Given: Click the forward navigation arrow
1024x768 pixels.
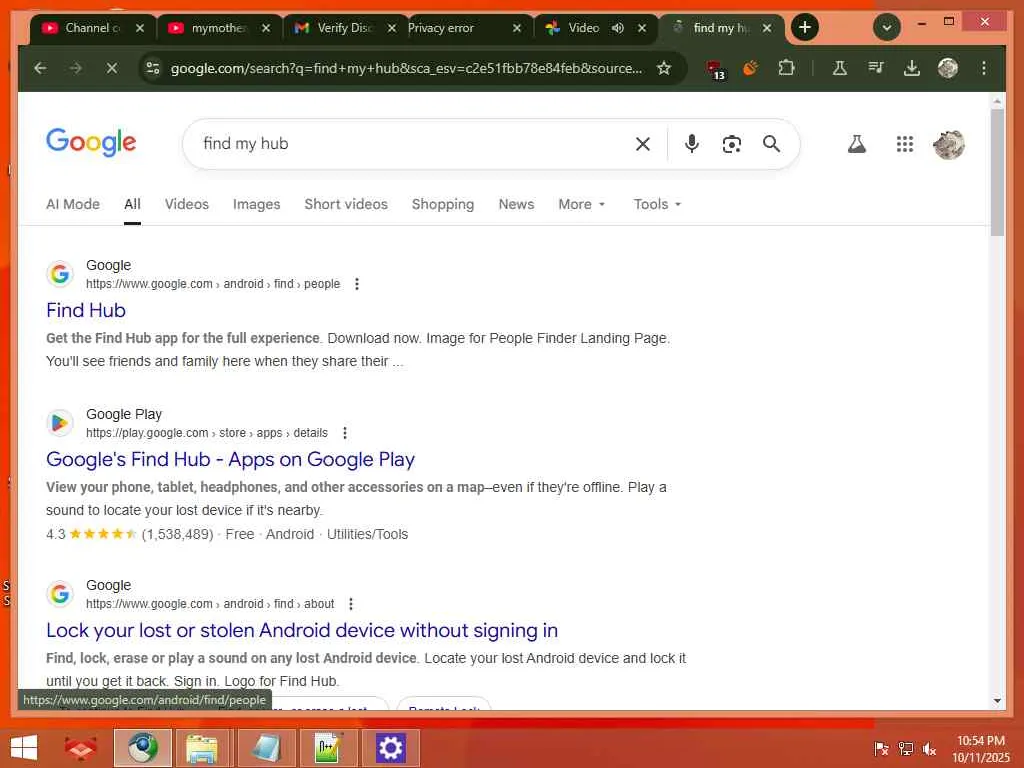Looking at the screenshot, I should (76, 68).
